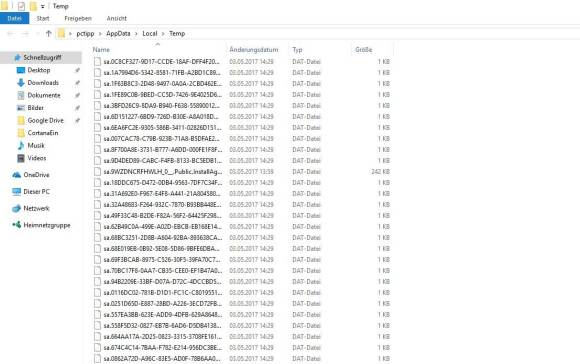Viewport: 580px width, 364px height.
Task: Click the Google Drive folder icon
Action: coord(21,120)
